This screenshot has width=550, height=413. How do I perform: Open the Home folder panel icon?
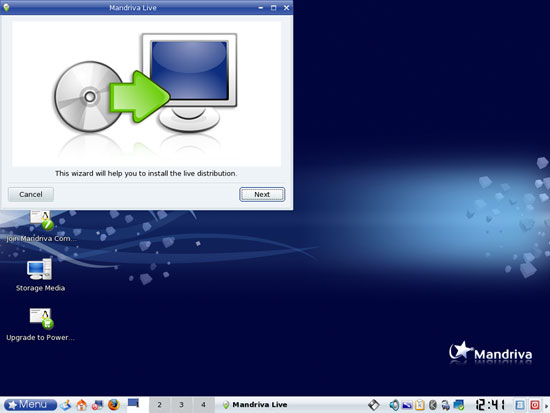click(82, 405)
